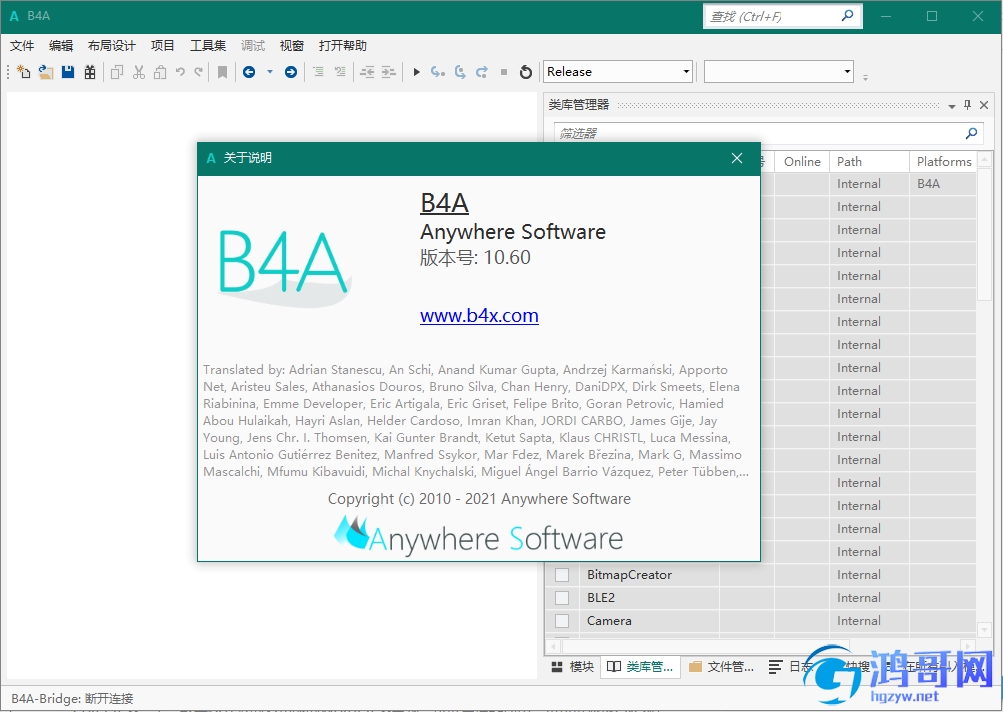Click the Undo arrow icon
Image resolution: width=1003 pixels, height=712 pixels.
180,72
